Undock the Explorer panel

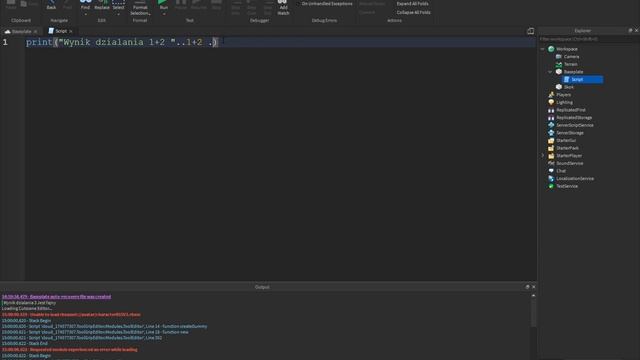point(630,31)
